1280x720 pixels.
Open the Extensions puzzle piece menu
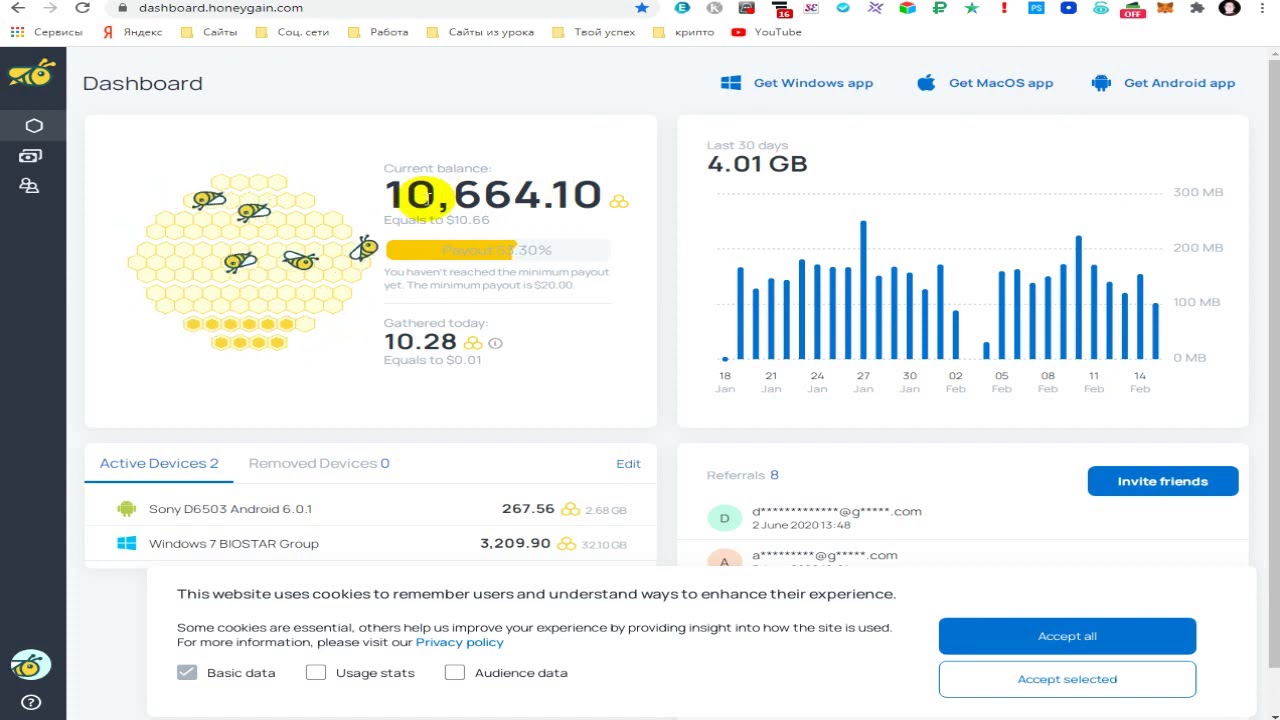(x=1197, y=8)
